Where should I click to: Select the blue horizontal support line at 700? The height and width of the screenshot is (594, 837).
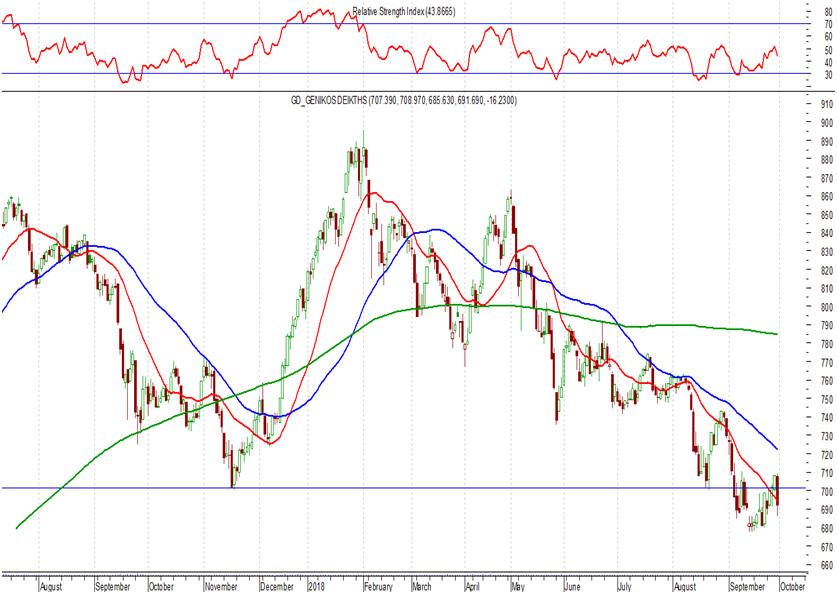tap(403, 488)
